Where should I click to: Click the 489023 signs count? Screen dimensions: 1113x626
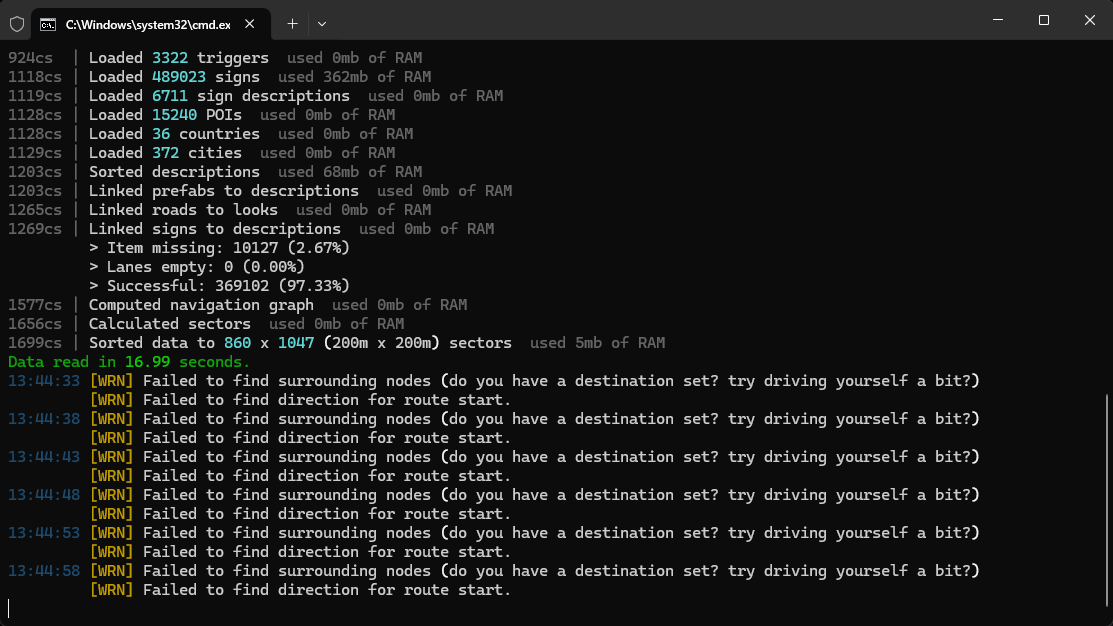coord(172,77)
